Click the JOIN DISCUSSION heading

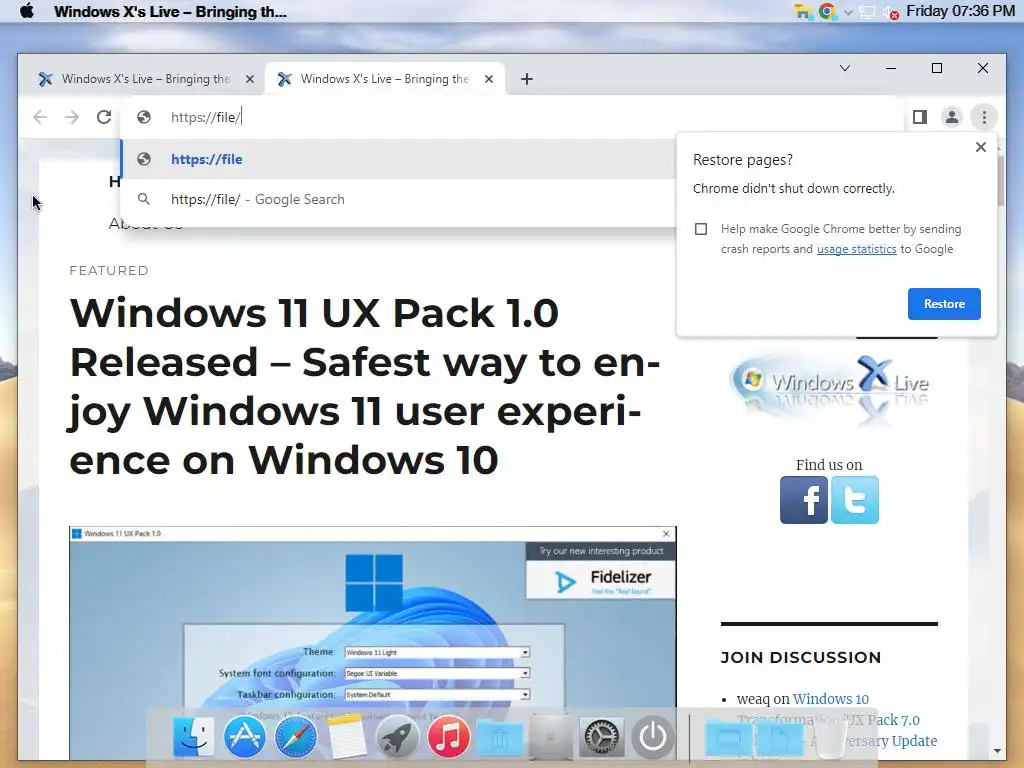click(801, 657)
